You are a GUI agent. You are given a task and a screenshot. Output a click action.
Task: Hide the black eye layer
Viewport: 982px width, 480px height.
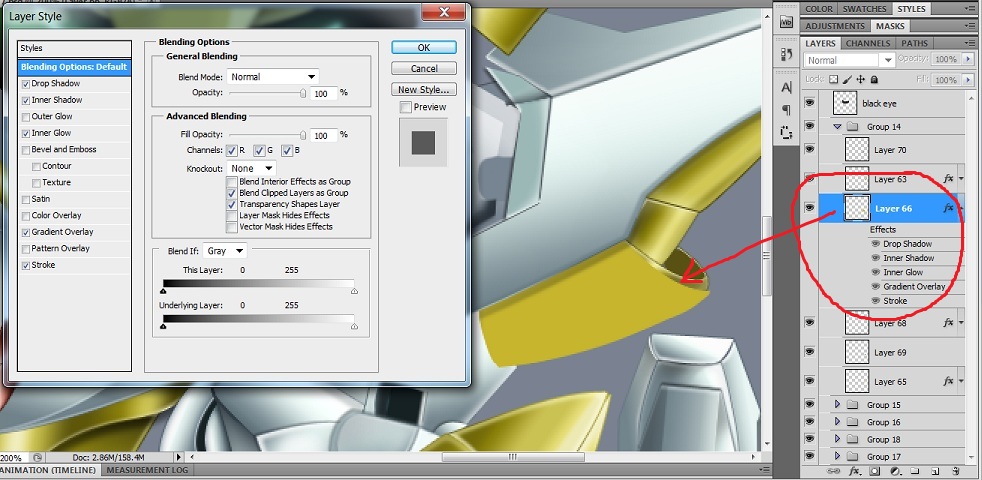click(x=810, y=103)
